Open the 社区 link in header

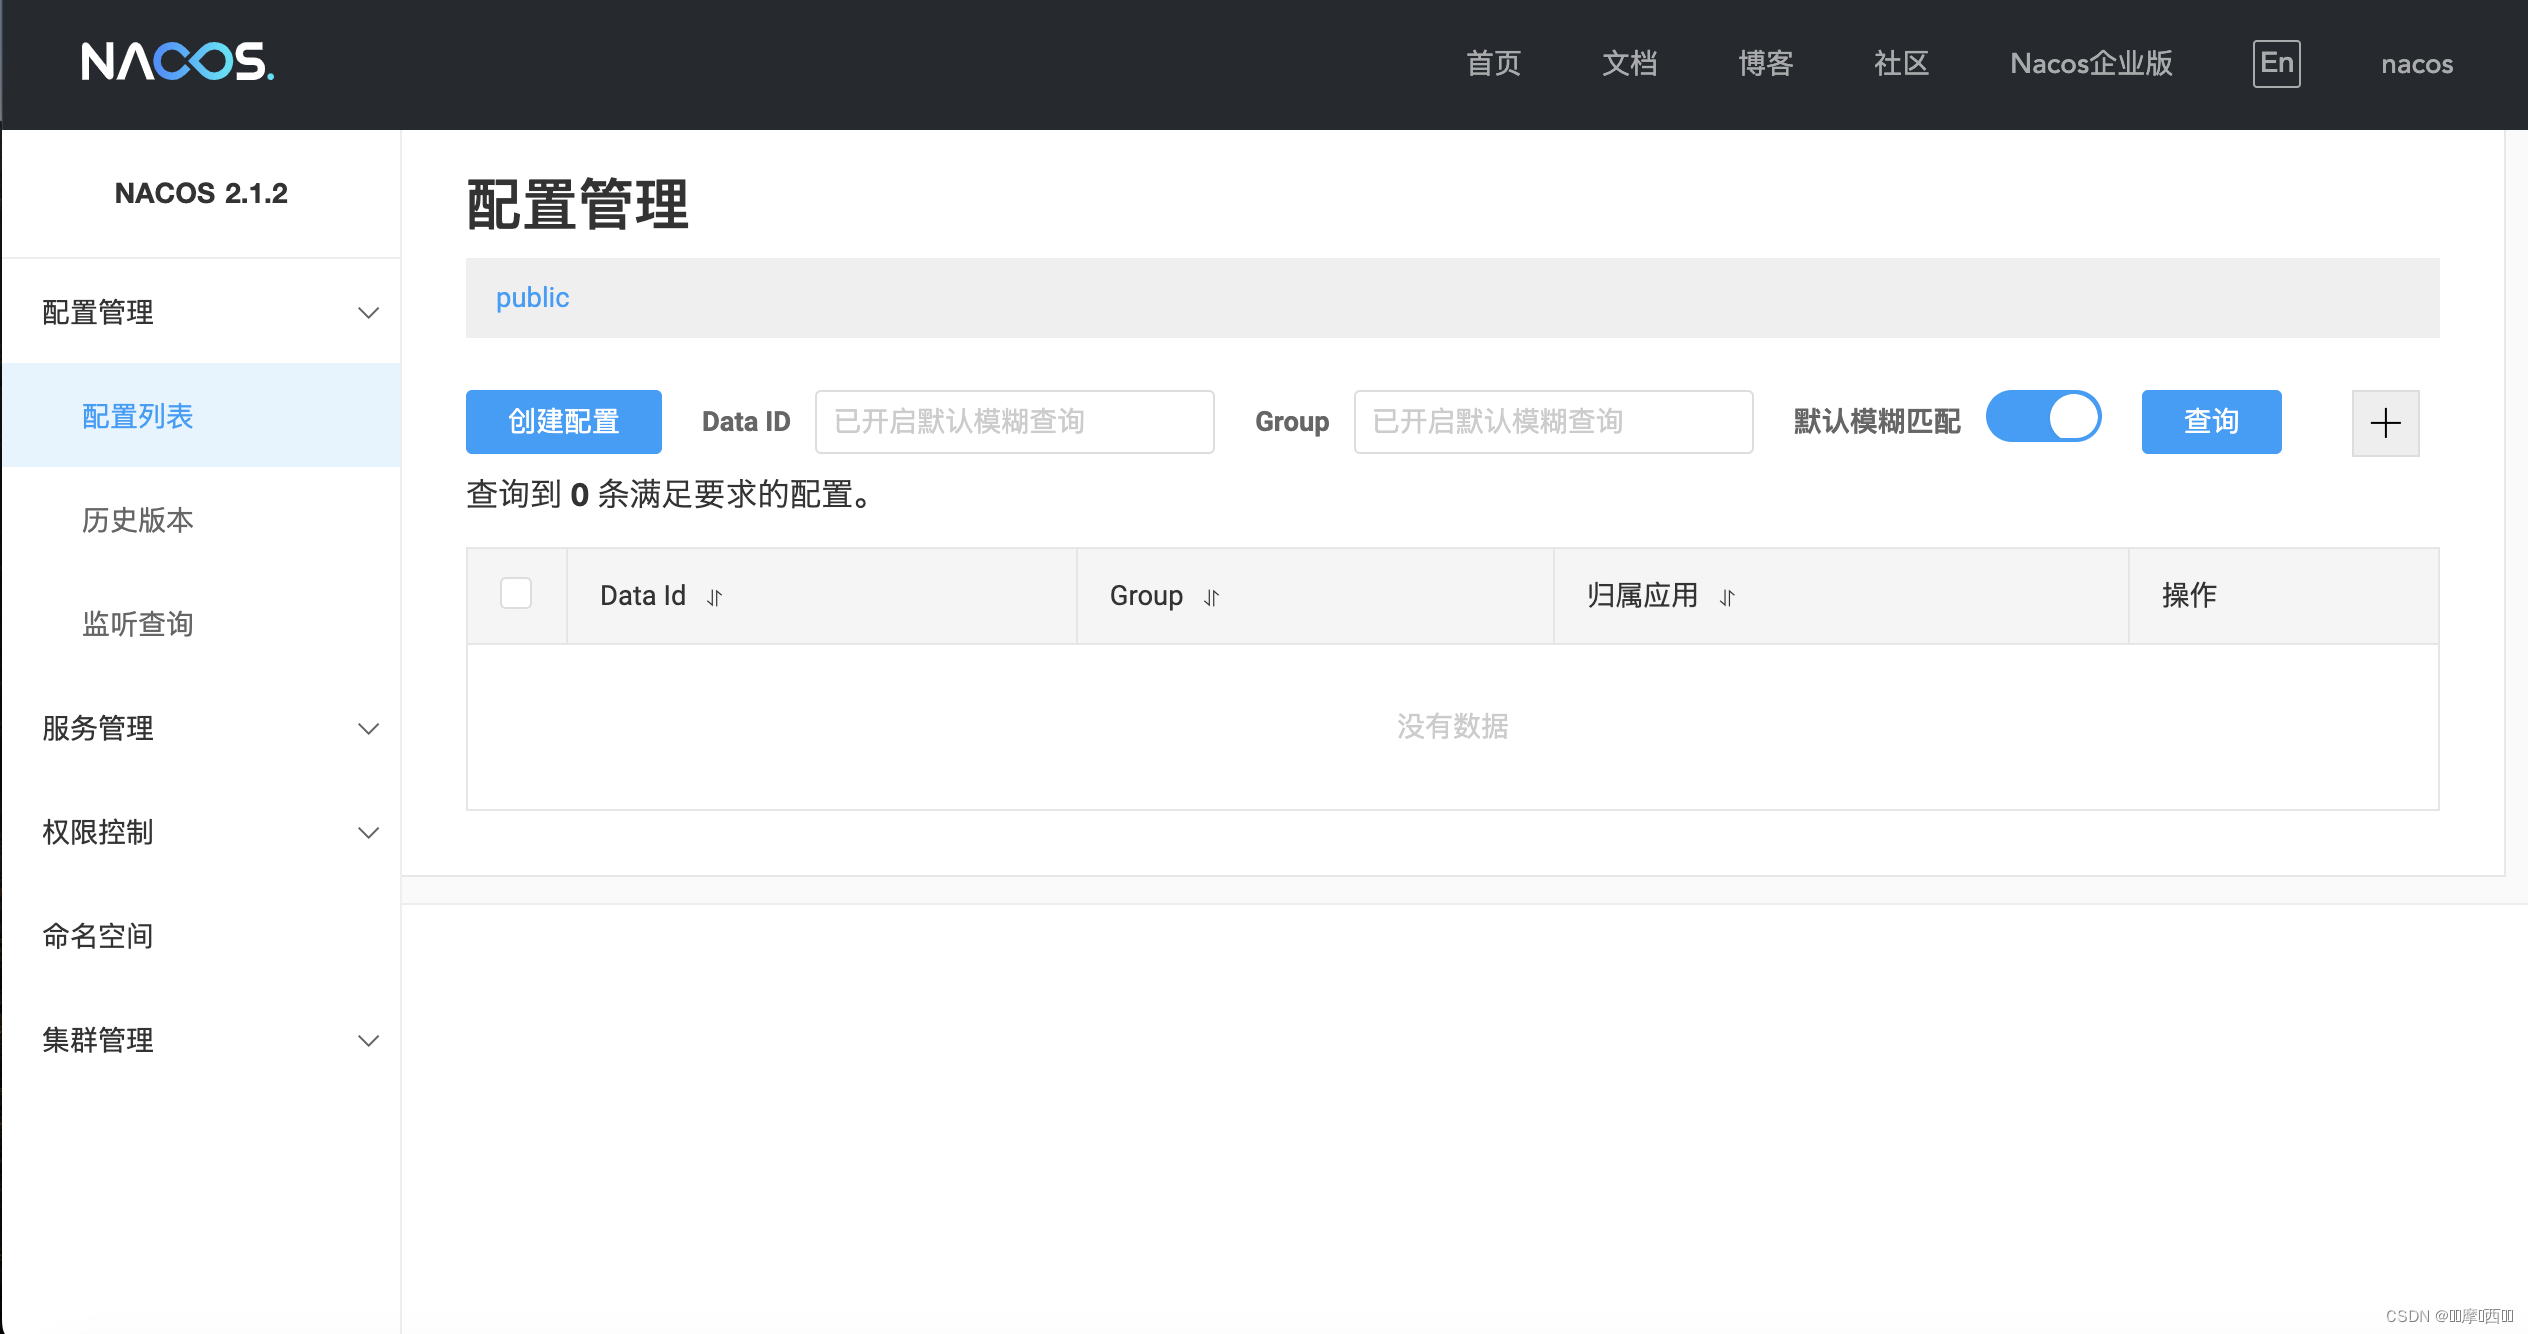click(x=1901, y=64)
